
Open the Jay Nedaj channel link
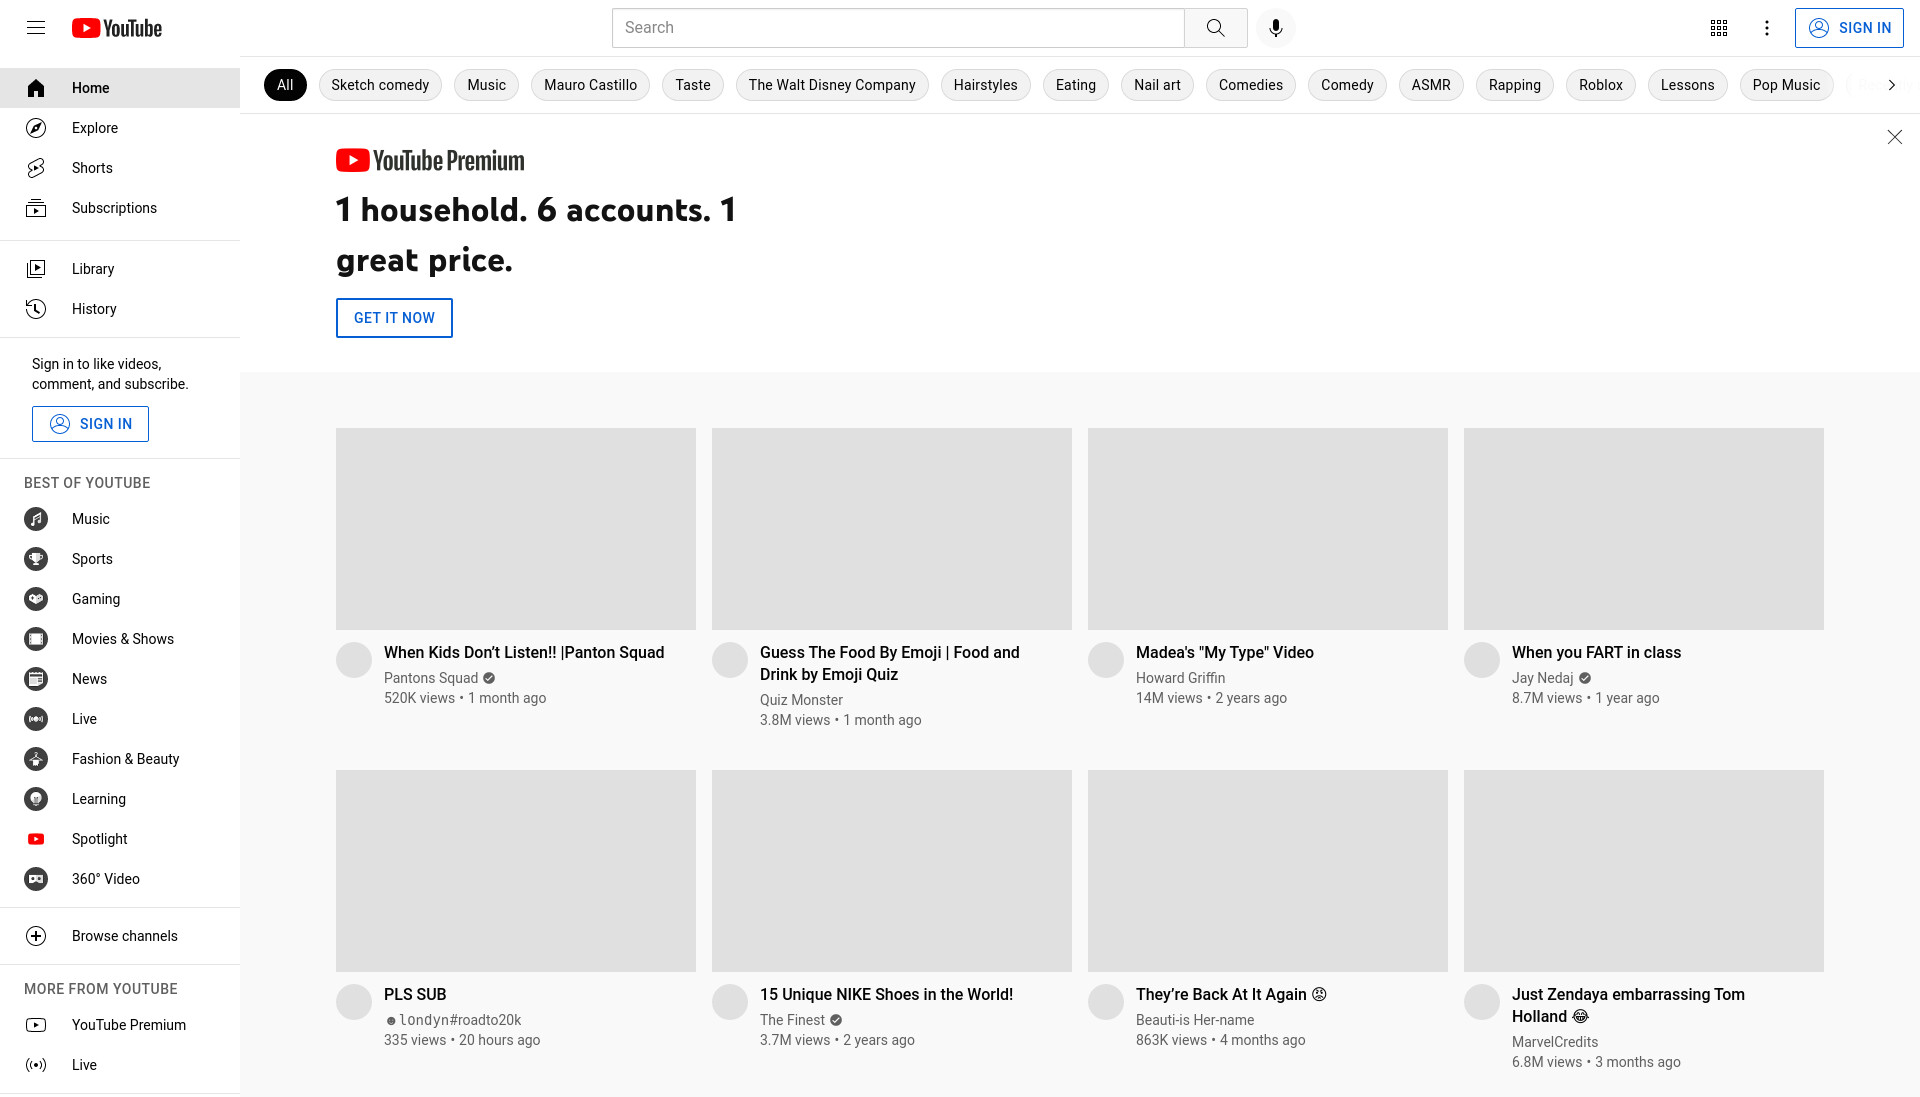click(x=1542, y=678)
